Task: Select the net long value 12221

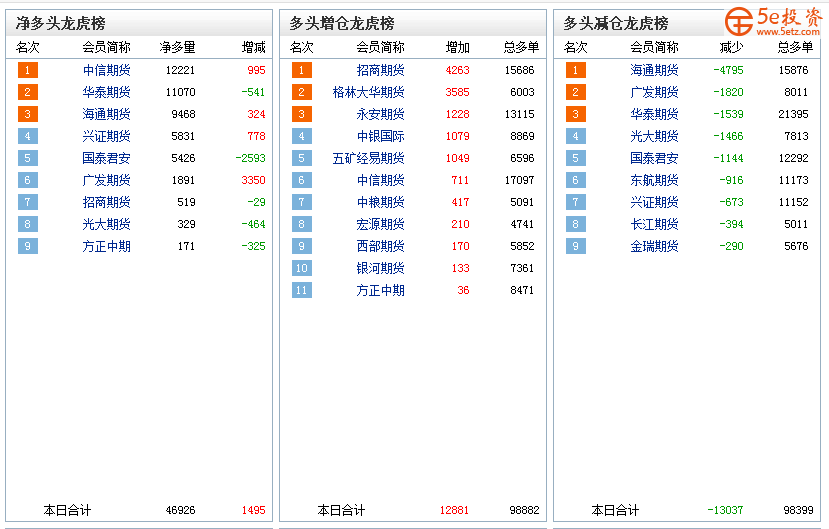Action: tap(180, 70)
